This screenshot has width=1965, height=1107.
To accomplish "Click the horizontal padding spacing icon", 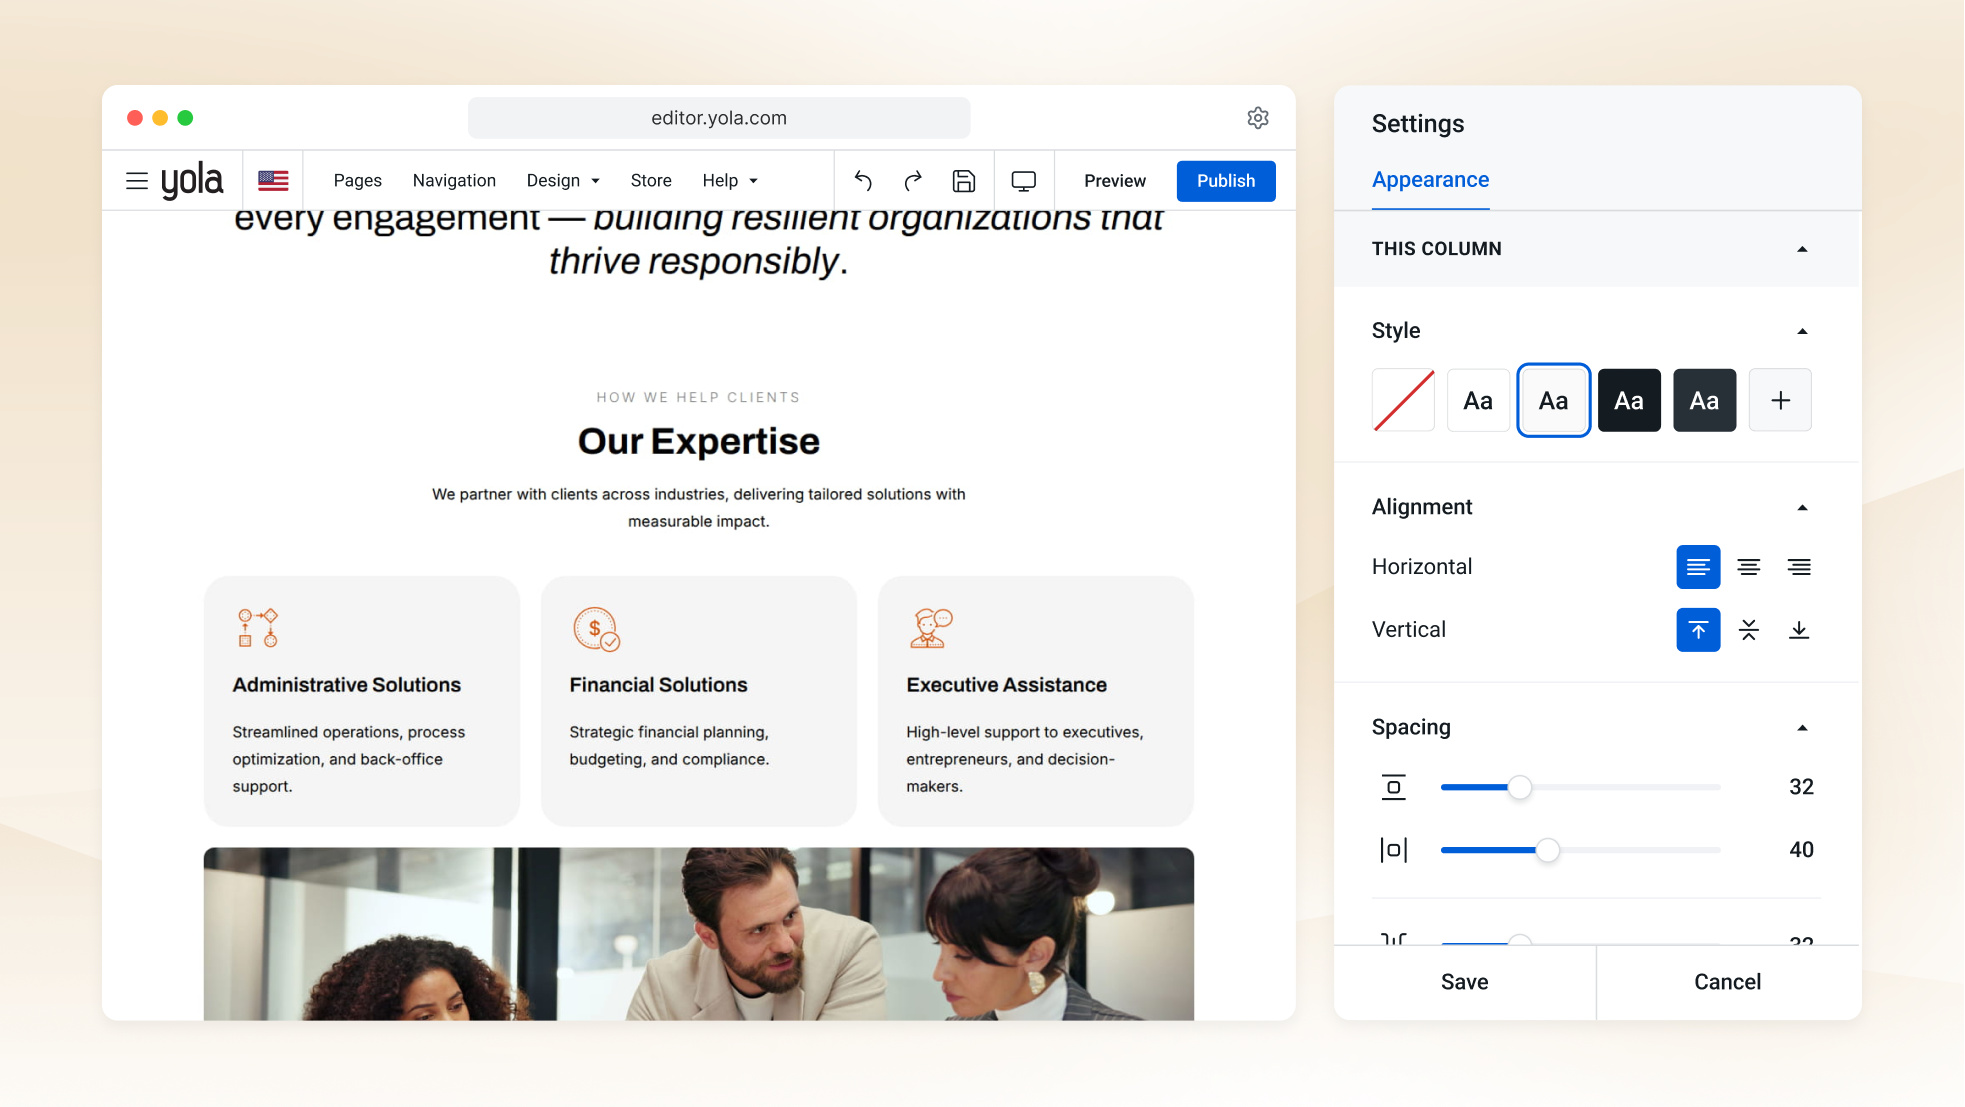I will pyautogui.click(x=1394, y=850).
